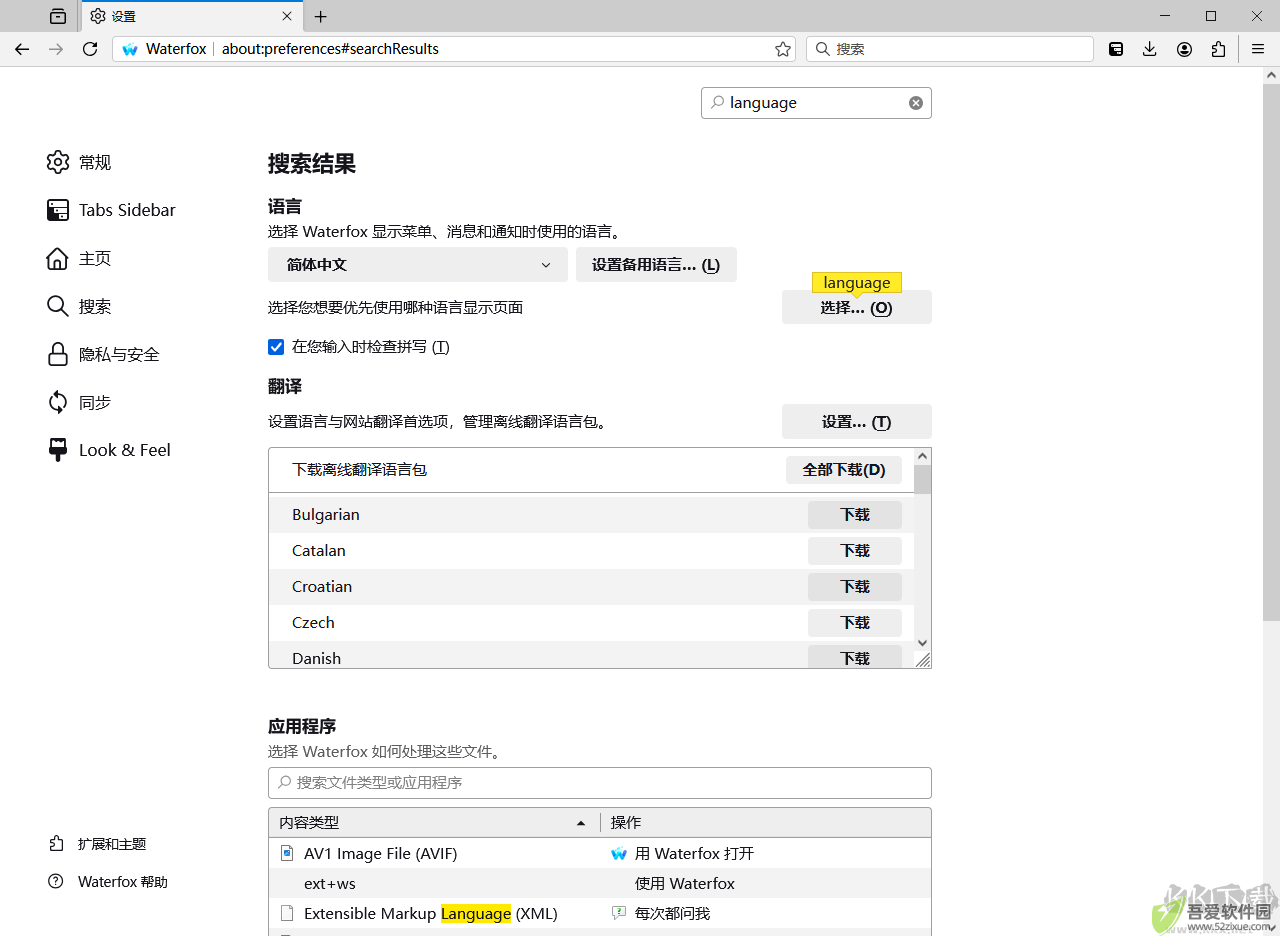Download the Catalan language pack
Image resolution: width=1280 pixels, height=936 pixels.
(x=855, y=551)
